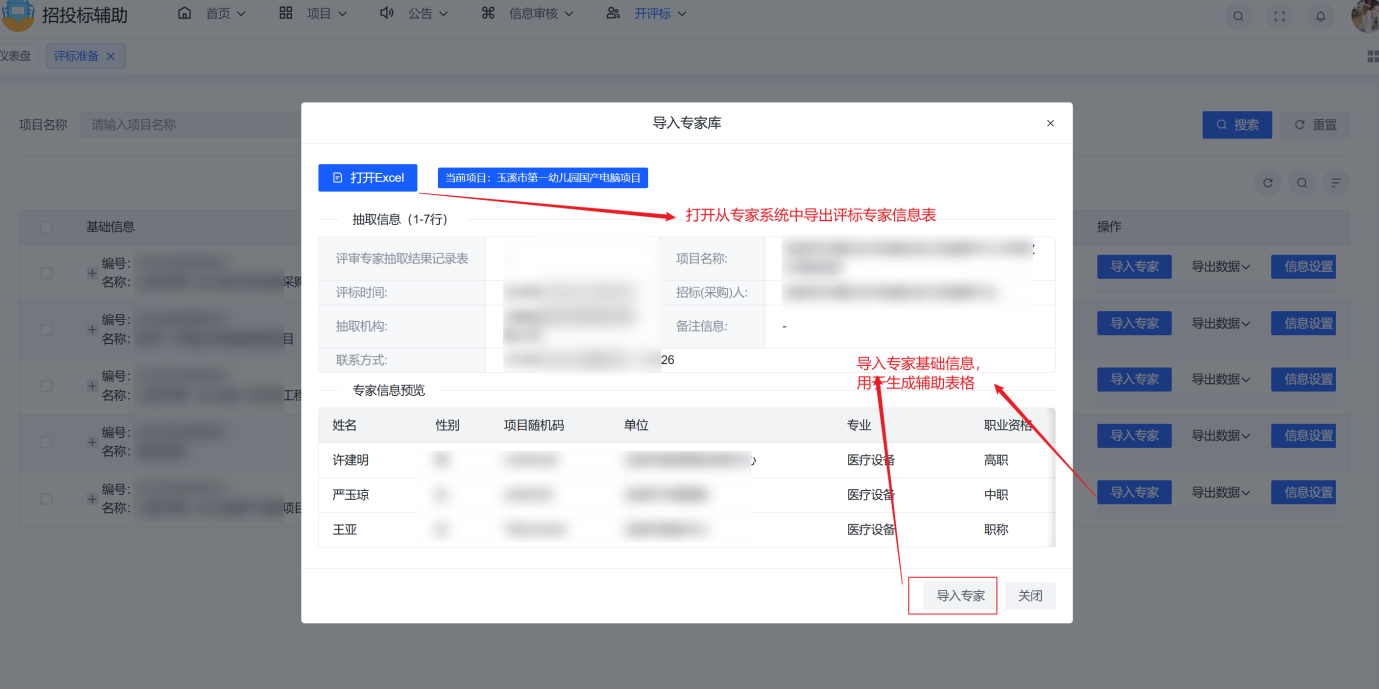The height and width of the screenshot is (689, 1379).
Task: Toggle the select-all checkbox in table header
Action: (x=44, y=226)
